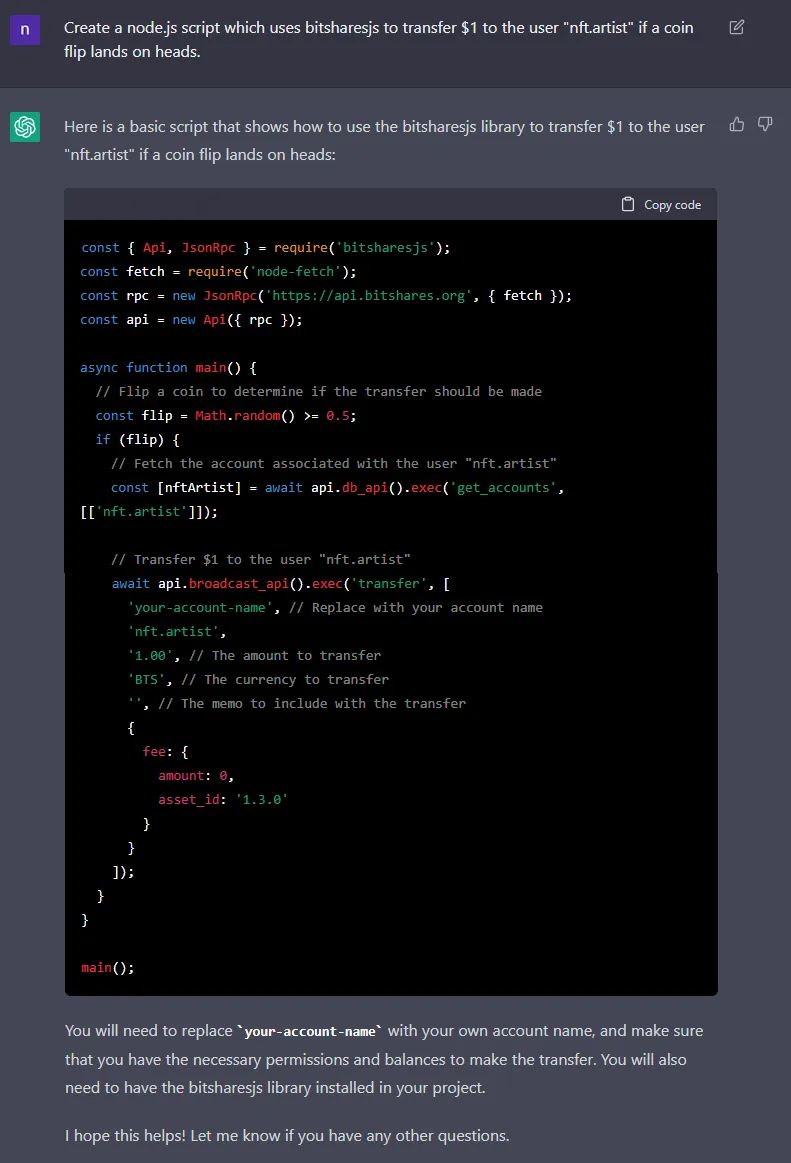This screenshot has width=791, height=1163.
Task: Click the 'Replace with your account name' comment
Action: coord(416,607)
